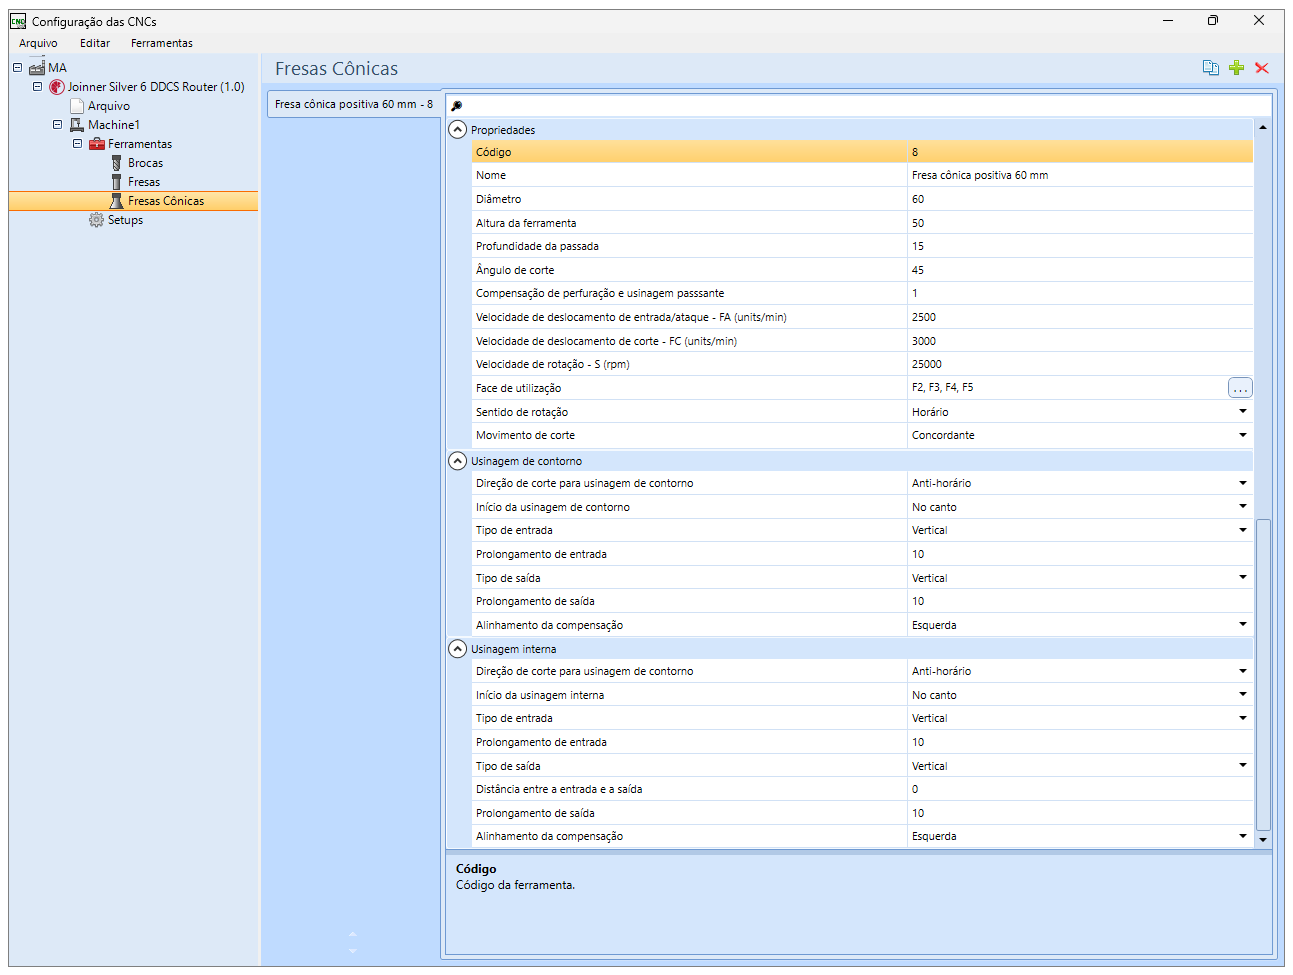Collapse the Propriedades section
Image resolution: width=1293 pixels, height=975 pixels.
(x=457, y=130)
